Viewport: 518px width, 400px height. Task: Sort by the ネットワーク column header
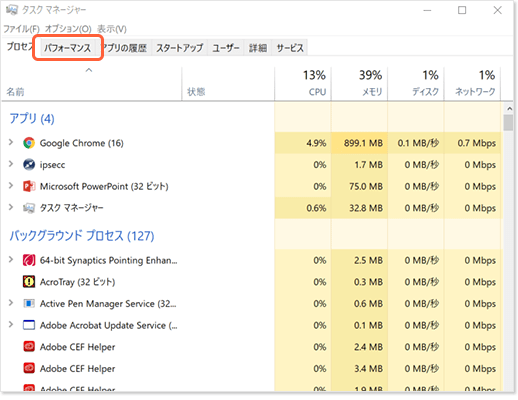click(x=473, y=84)
